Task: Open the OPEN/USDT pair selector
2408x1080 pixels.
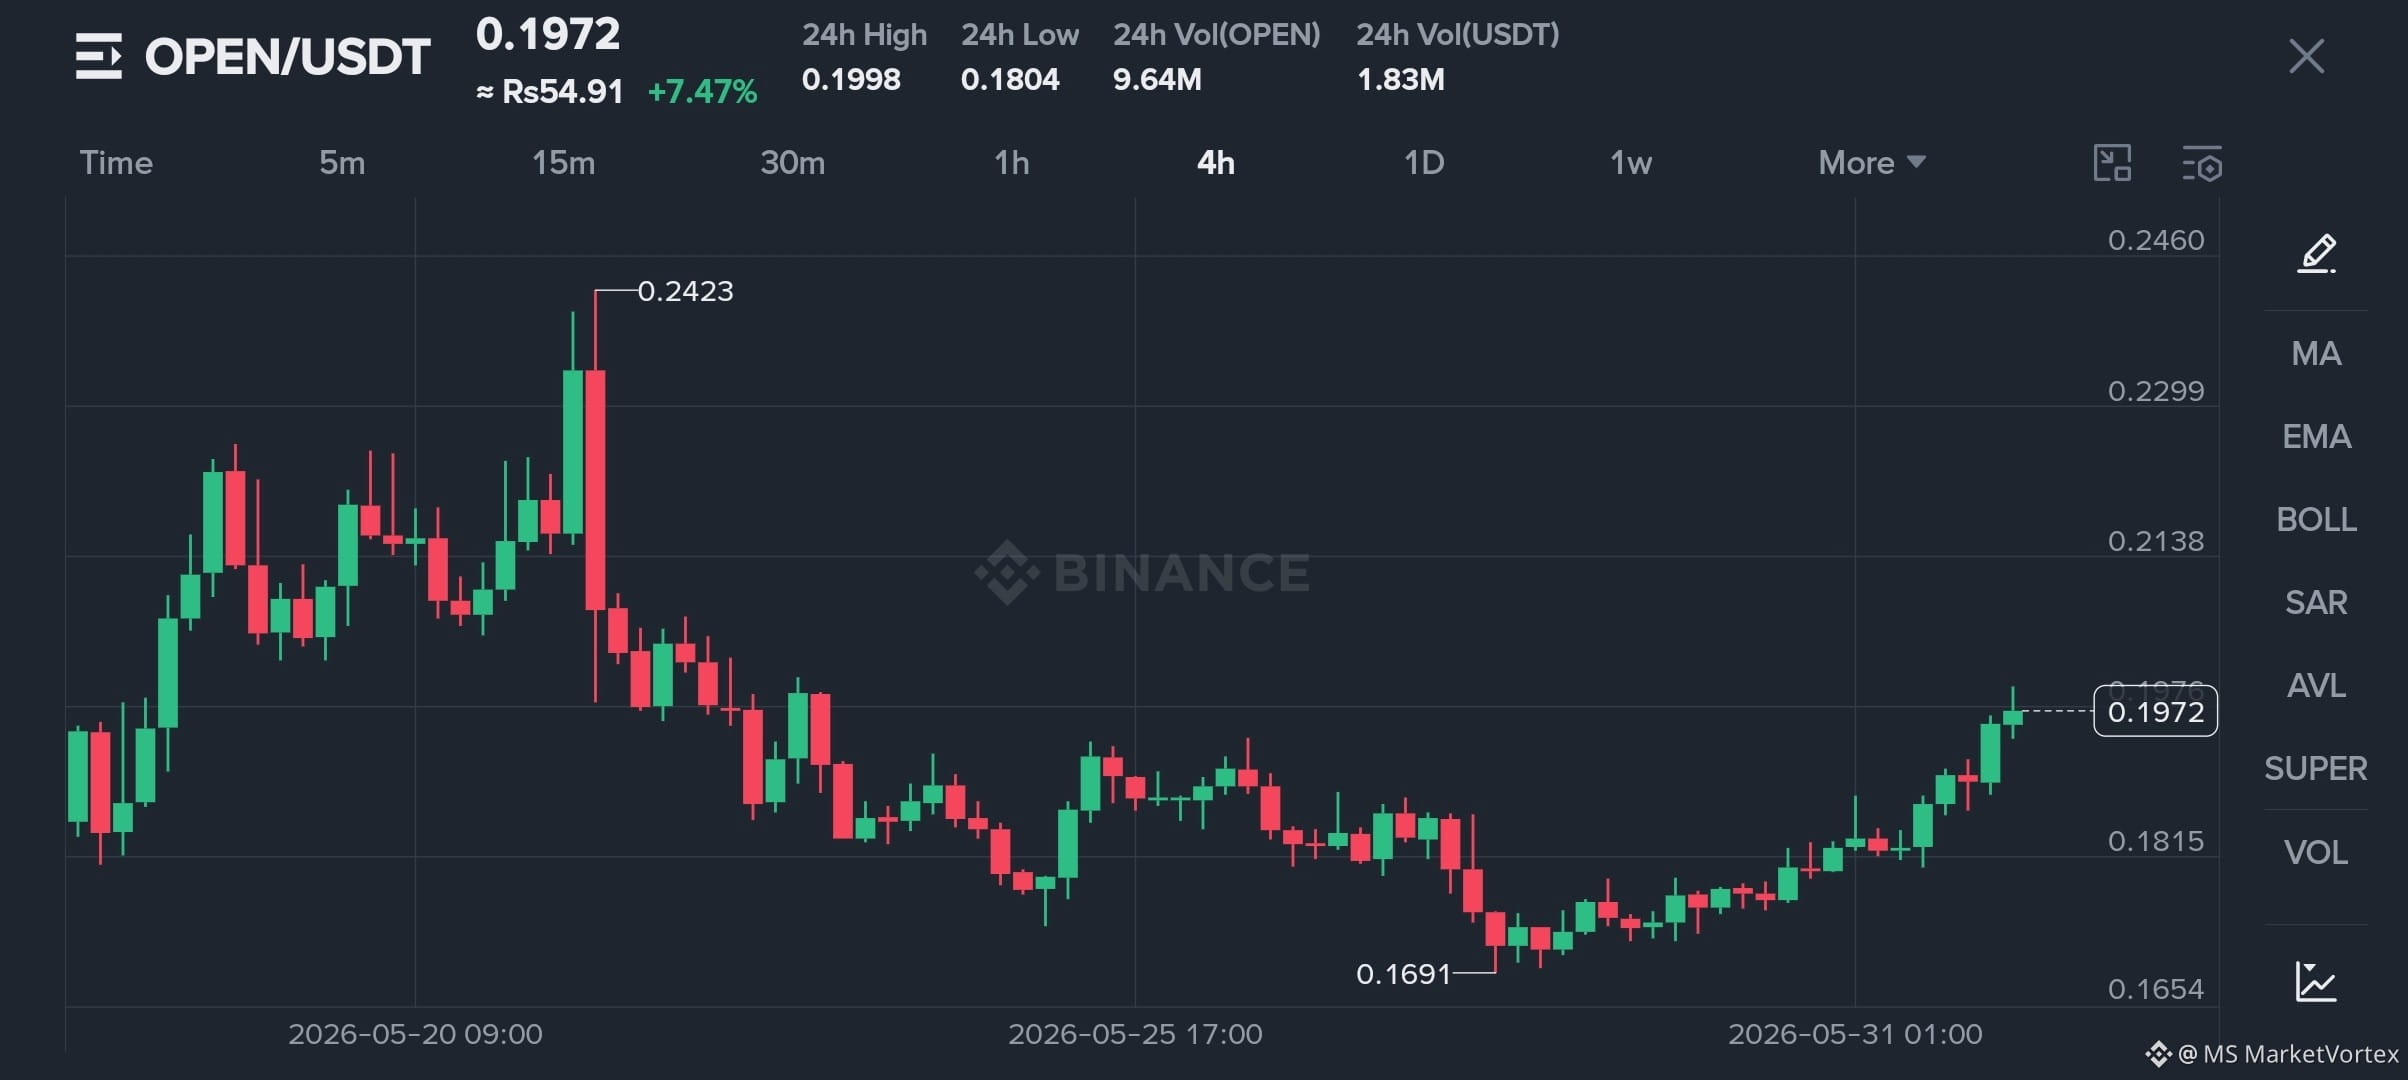Action: click(288, 56)
